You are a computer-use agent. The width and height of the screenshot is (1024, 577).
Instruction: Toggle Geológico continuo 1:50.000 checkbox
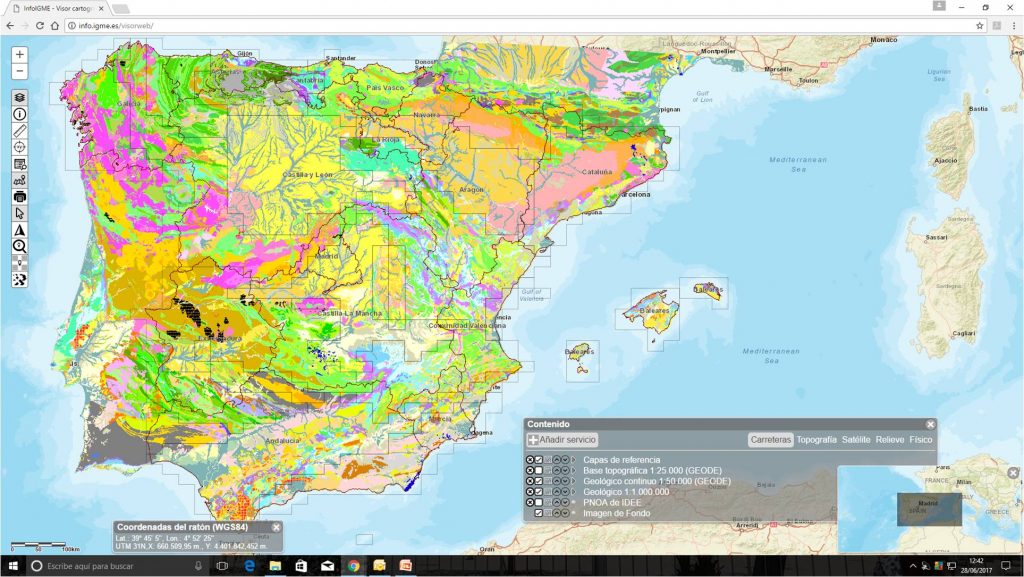[539, 481]
